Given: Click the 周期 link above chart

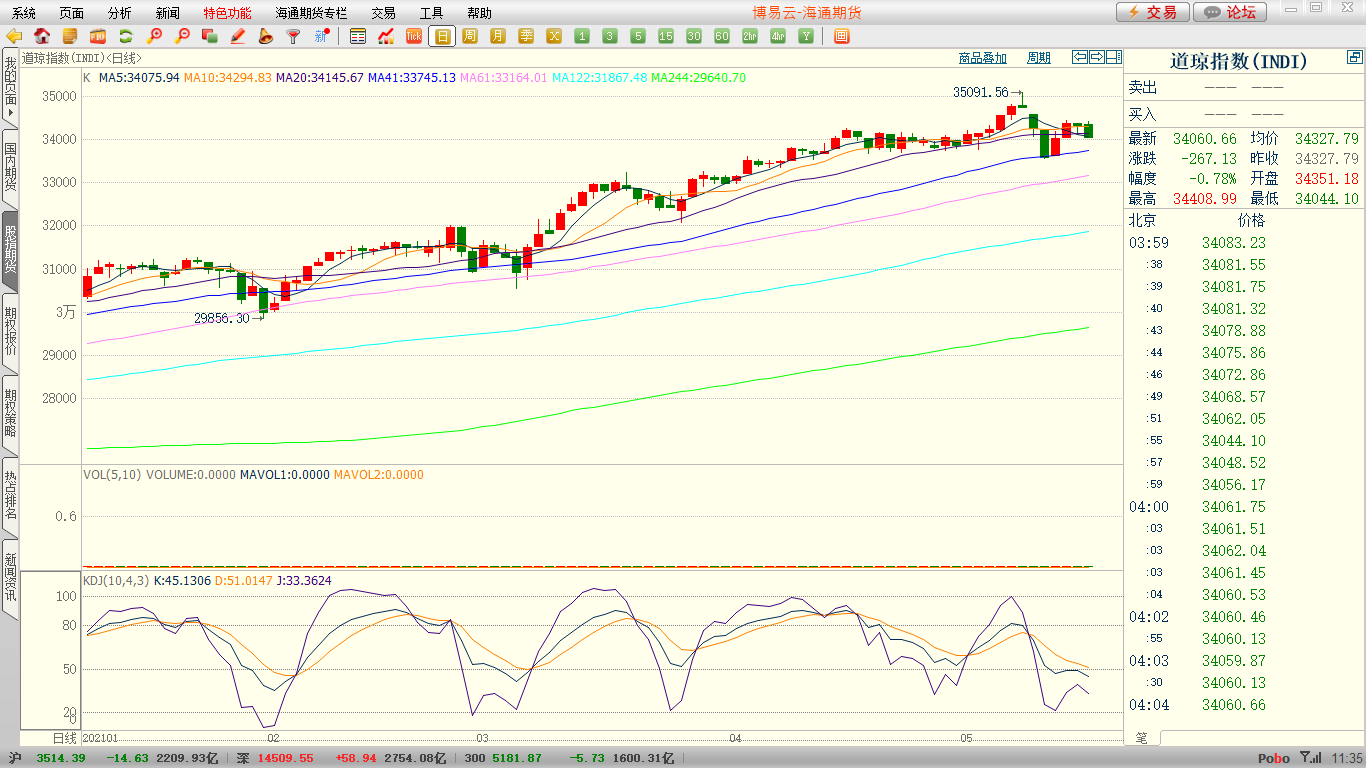Looking at the screenshot, I should tap(1039, 58).
